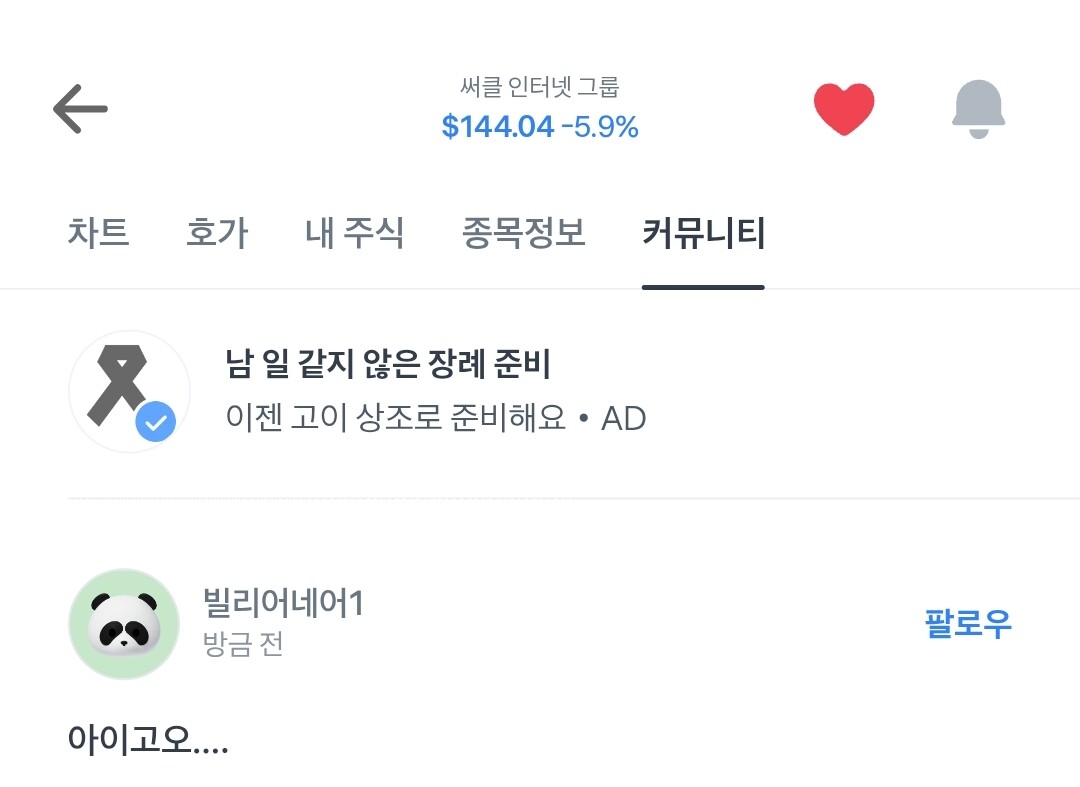Open the bell notification alert icon
The image size is (1080, 787).
pyautogui.click(x=978, y=109)
